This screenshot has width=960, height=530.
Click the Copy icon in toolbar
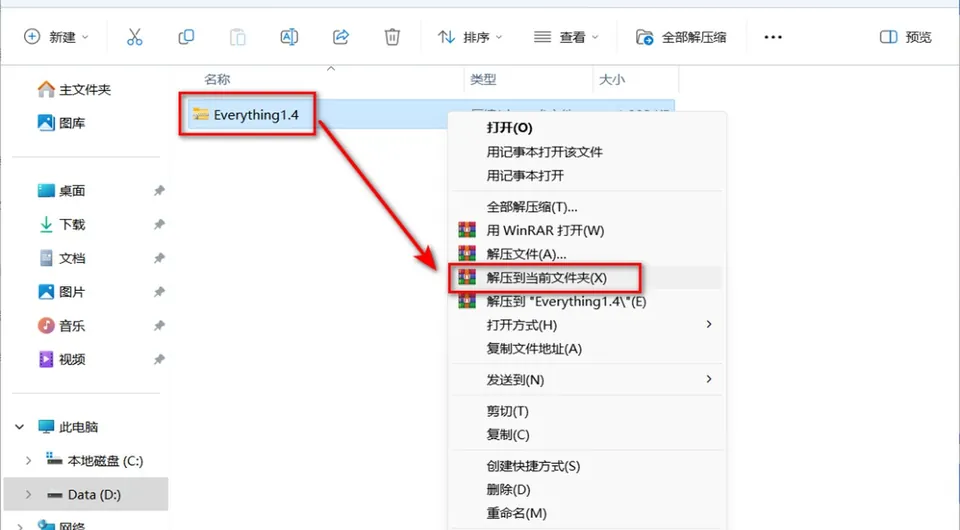pyautogui.click(x=186, y=37)
